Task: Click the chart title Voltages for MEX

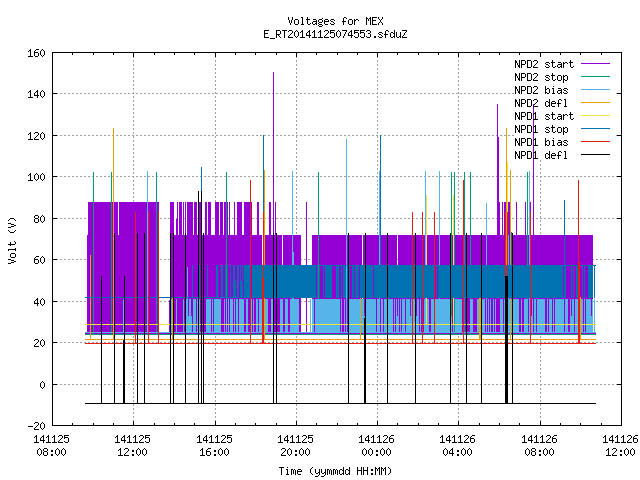Action: pos(335,21)
